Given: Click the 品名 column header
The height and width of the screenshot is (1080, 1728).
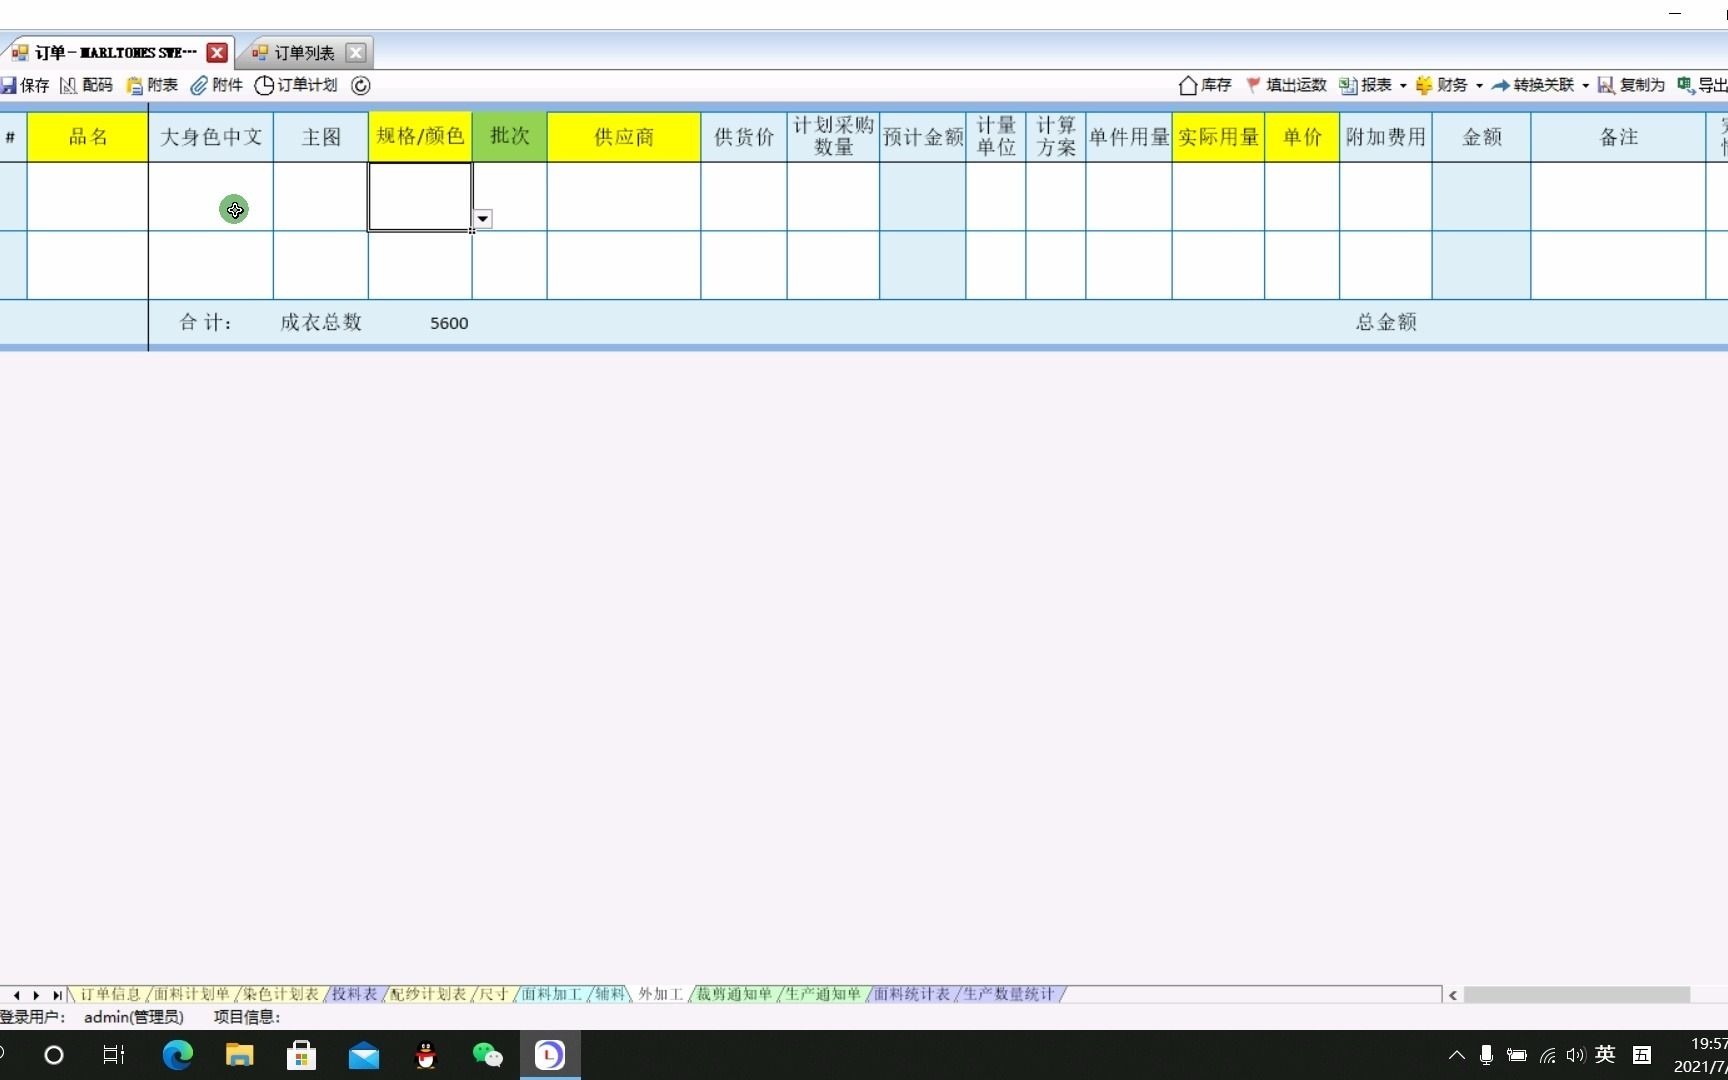Looking at the screenshot, I should [x=88, y=137].
